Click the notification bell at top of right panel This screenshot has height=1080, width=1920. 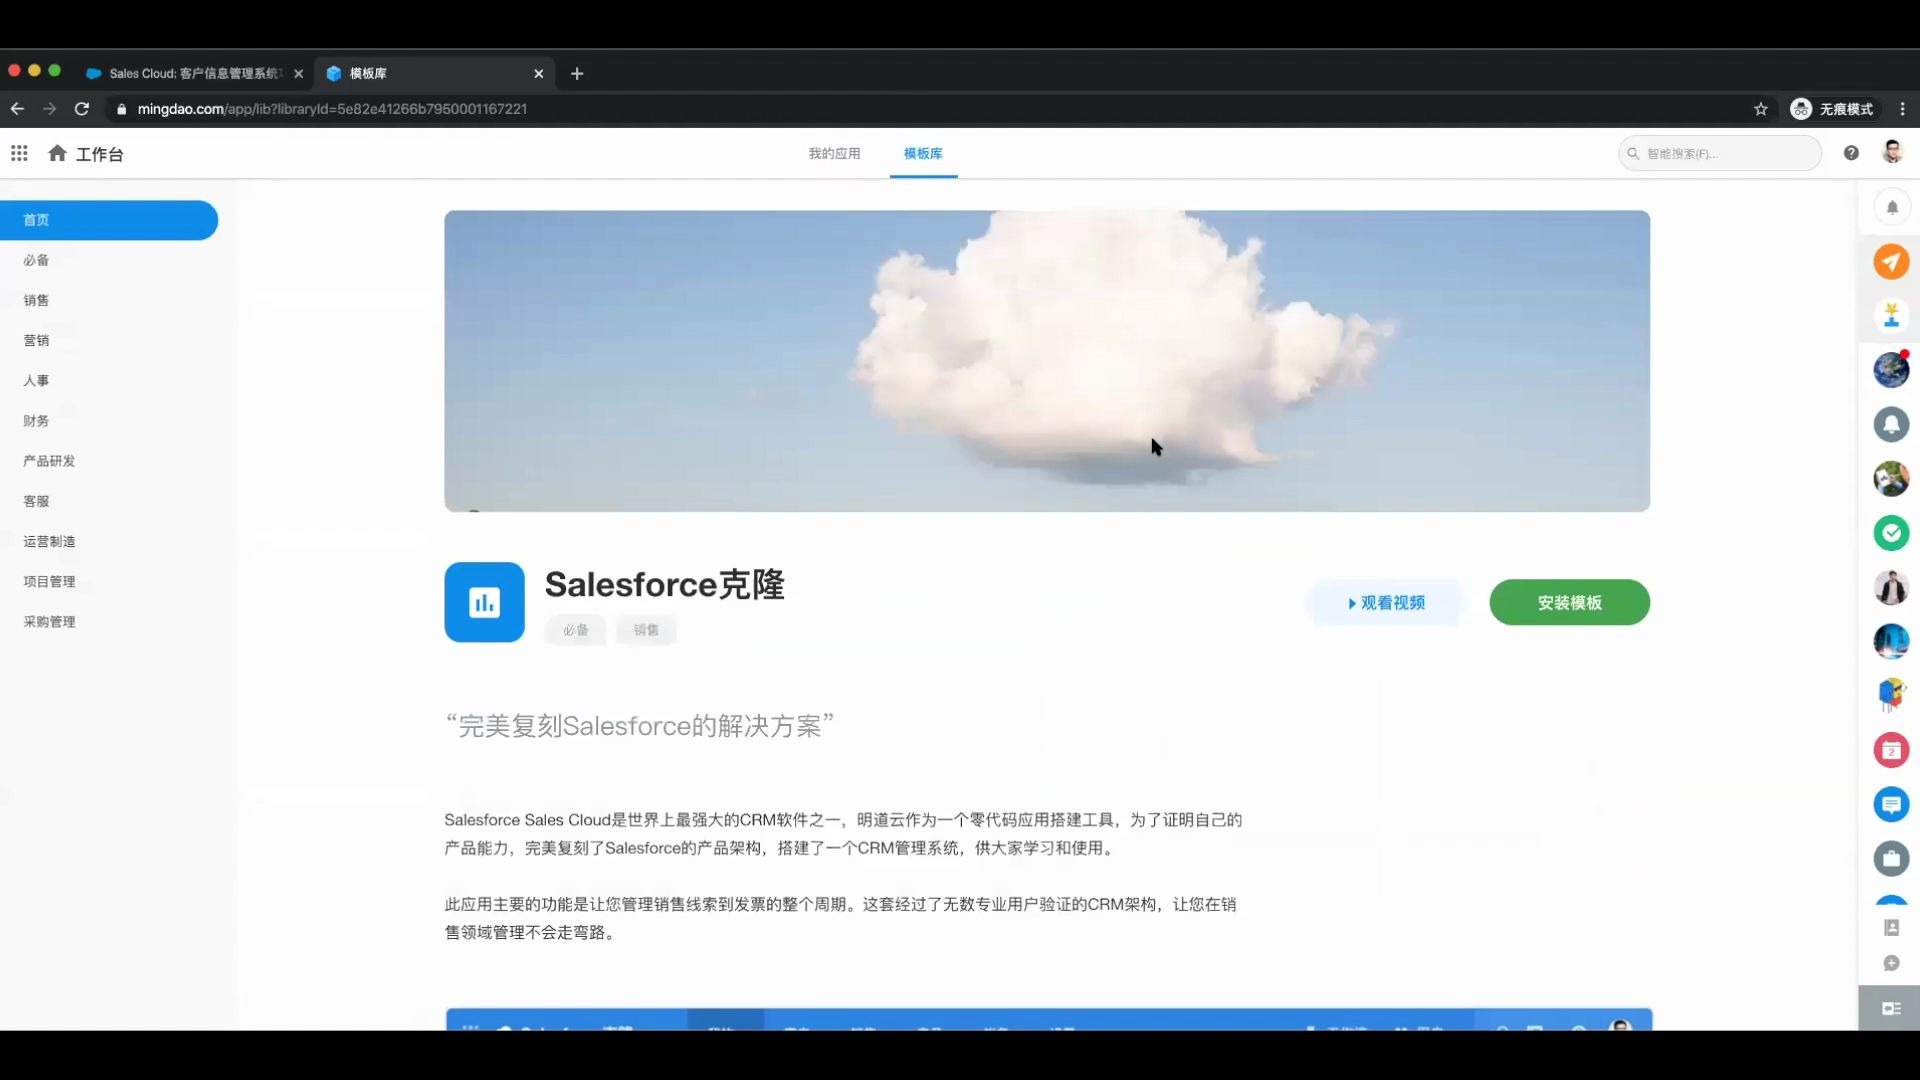(x=1891, y=208)
